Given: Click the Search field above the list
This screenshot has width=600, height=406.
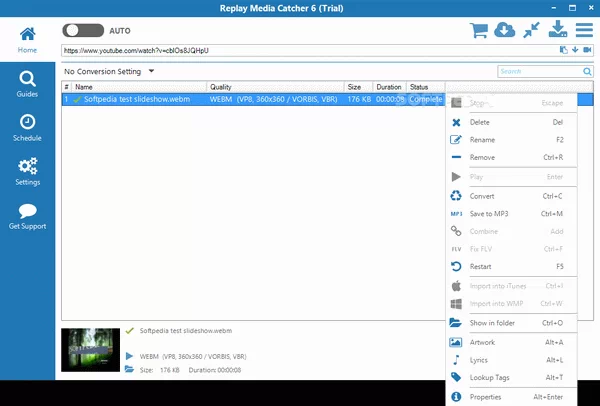Looking at the screenshot, I should pyautogui.click(x=540, y=71).
